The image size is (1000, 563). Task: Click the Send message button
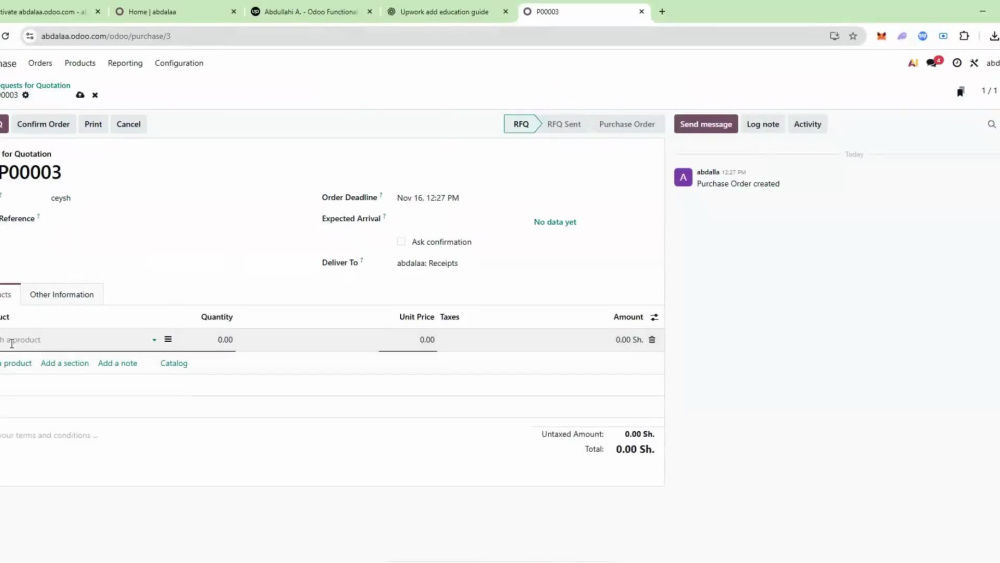706,124
